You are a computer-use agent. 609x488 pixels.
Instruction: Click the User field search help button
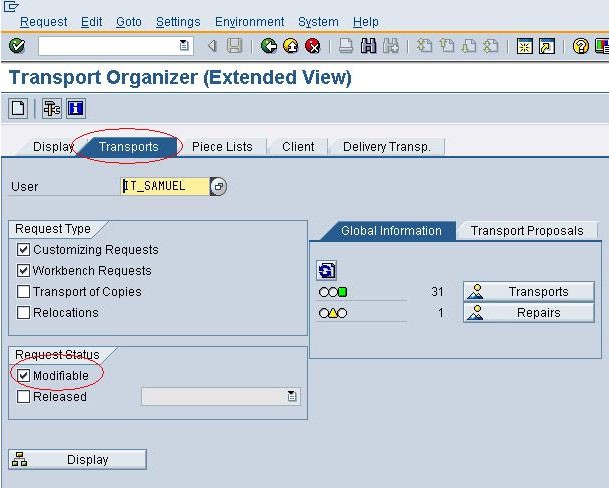[x=218, y=186]
